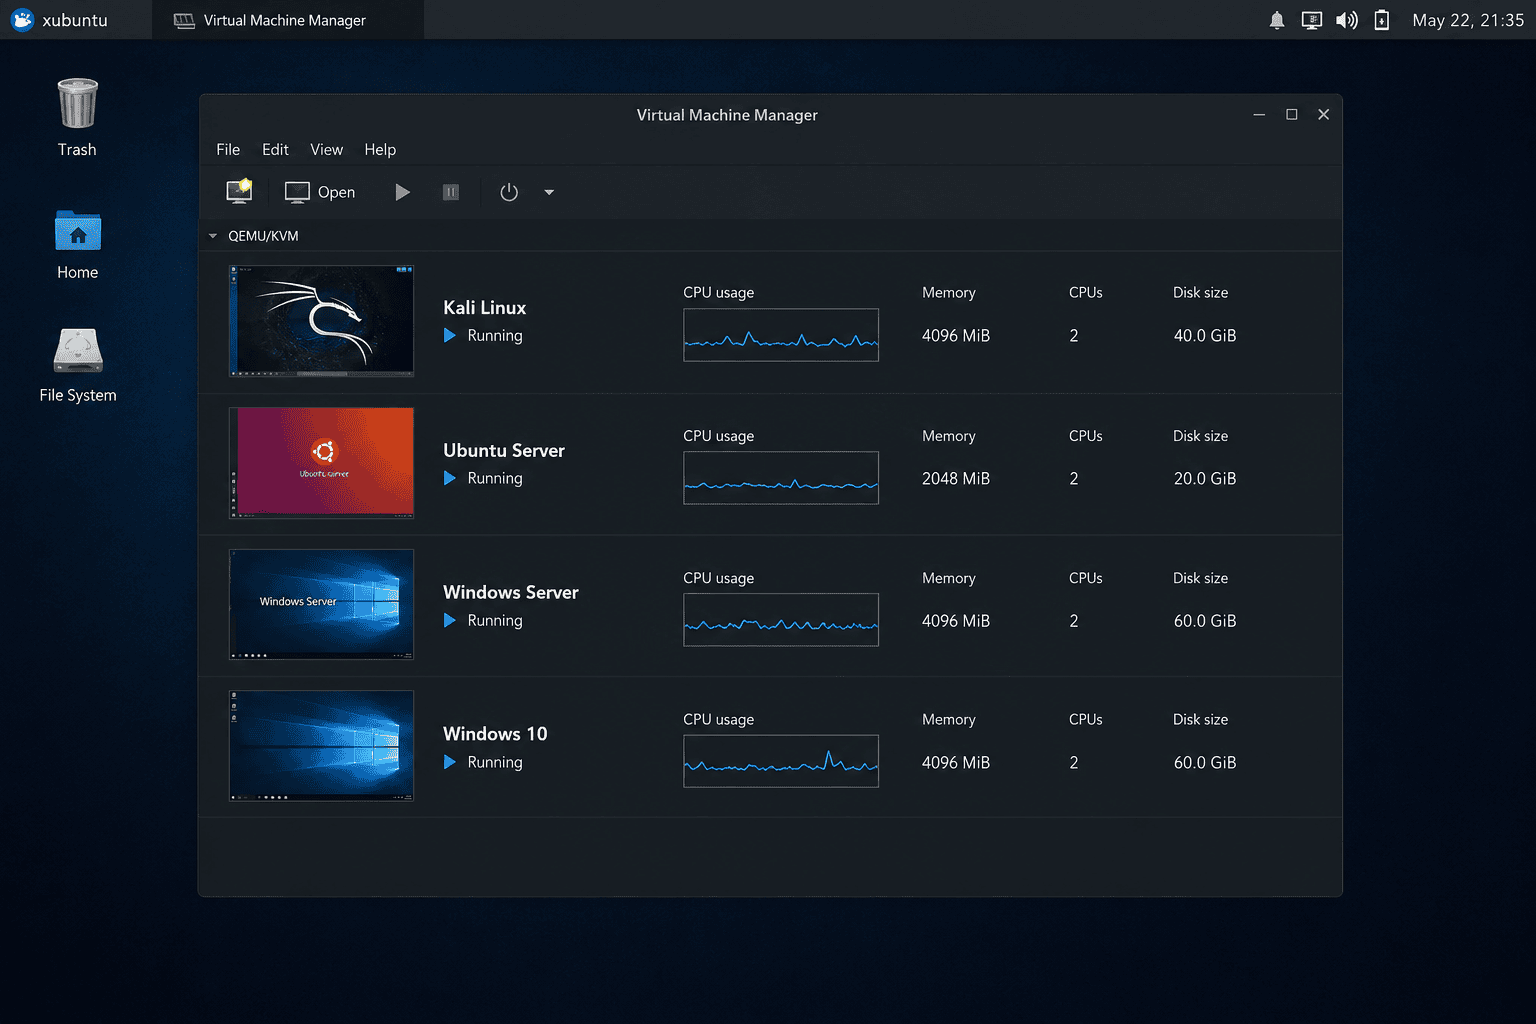
Task: Click the Windows 10 VM name
Action: click(495, 734)
